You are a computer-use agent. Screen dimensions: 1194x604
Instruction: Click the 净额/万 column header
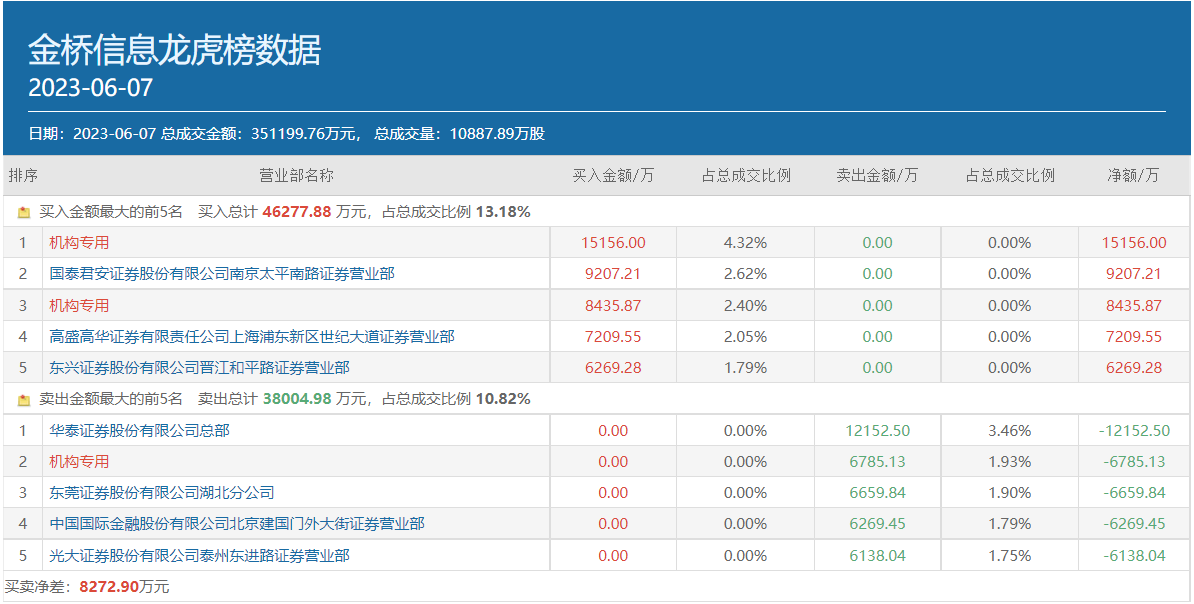(x=1134, y=175)
